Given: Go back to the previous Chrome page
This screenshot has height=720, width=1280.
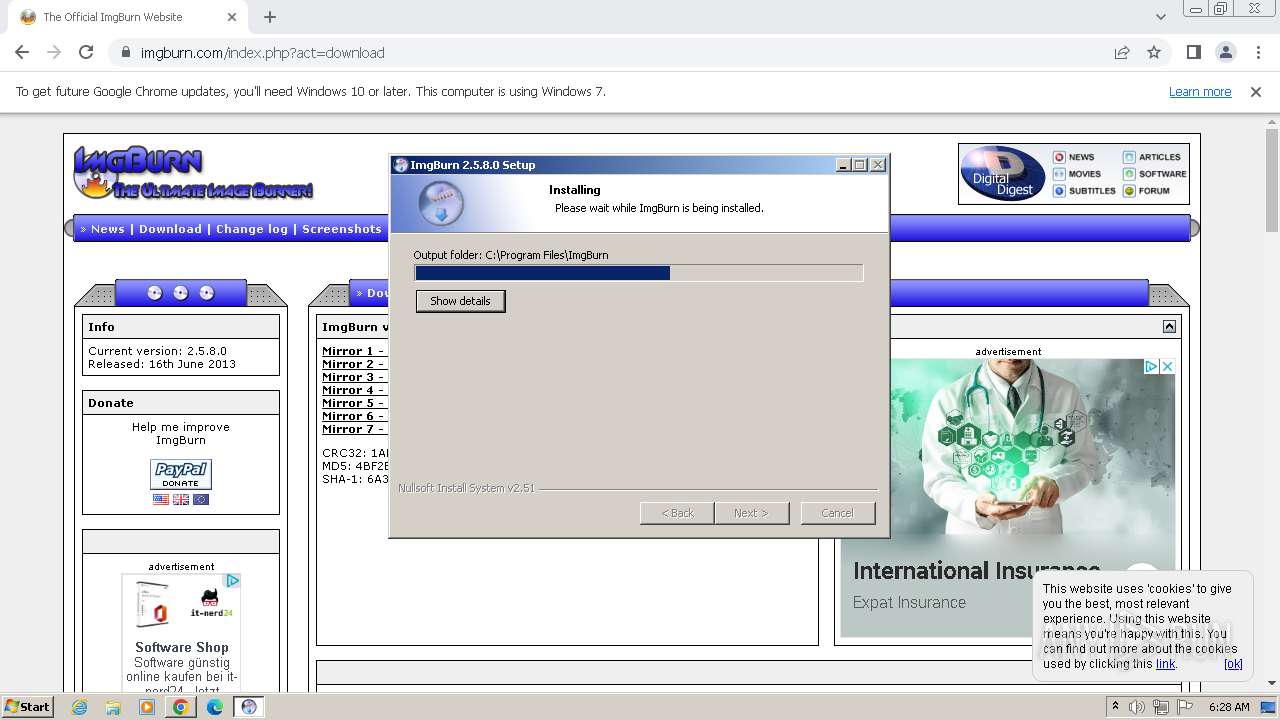Looking at the screenshot, I should click(22, 52).
